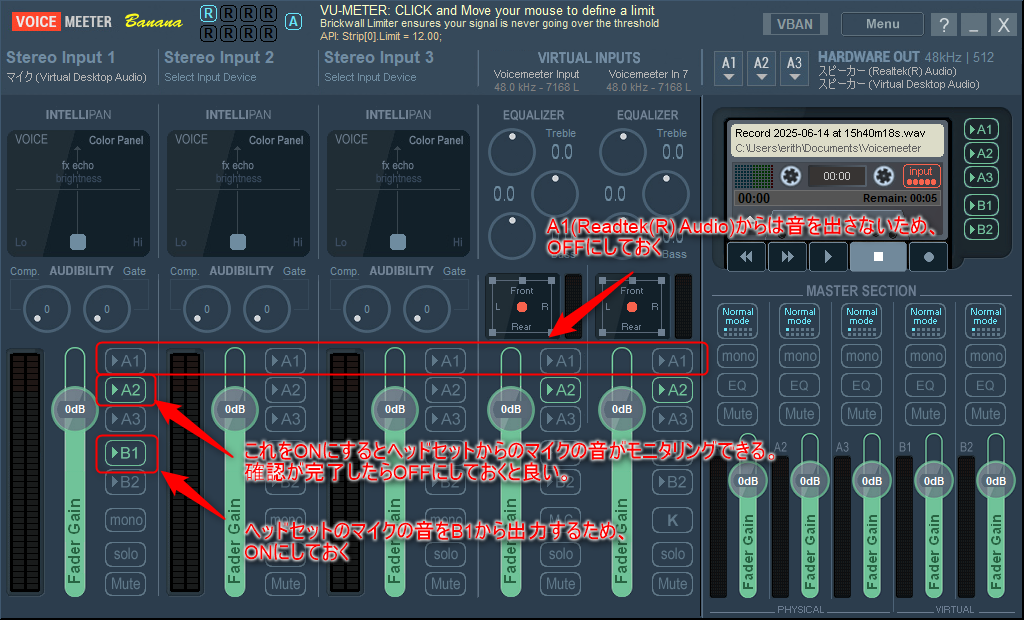Mute the second virtual input strip

[673, 583]
